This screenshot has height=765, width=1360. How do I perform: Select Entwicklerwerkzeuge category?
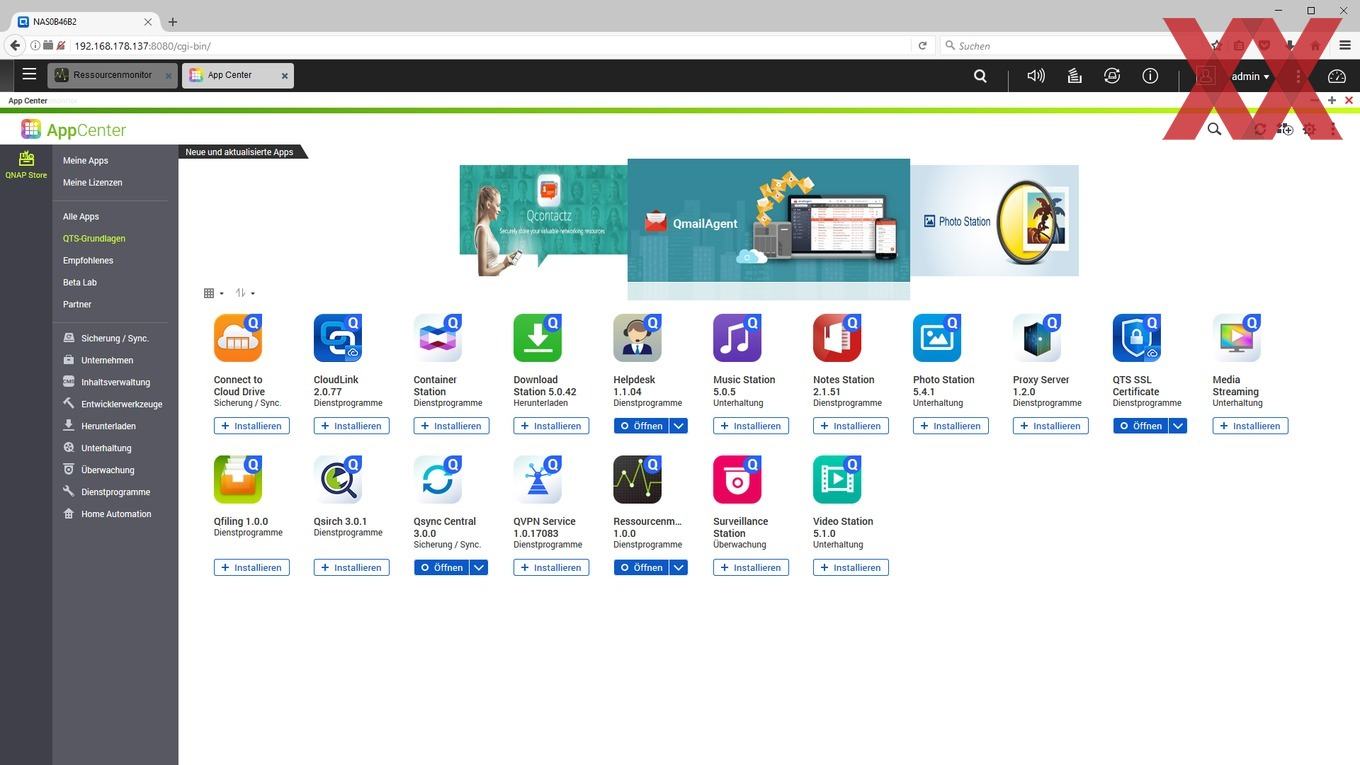click(113, 404)
